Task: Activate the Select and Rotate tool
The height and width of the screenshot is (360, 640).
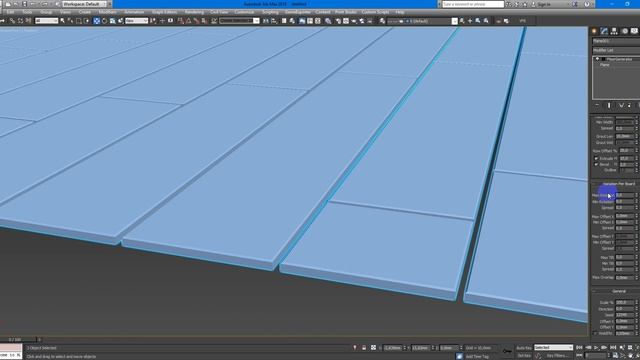Action: click(x=104, y=21)
